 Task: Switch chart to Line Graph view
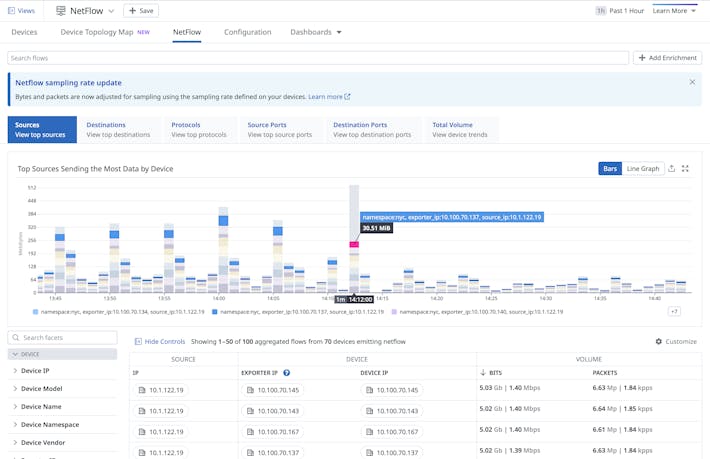pos(642,169)
